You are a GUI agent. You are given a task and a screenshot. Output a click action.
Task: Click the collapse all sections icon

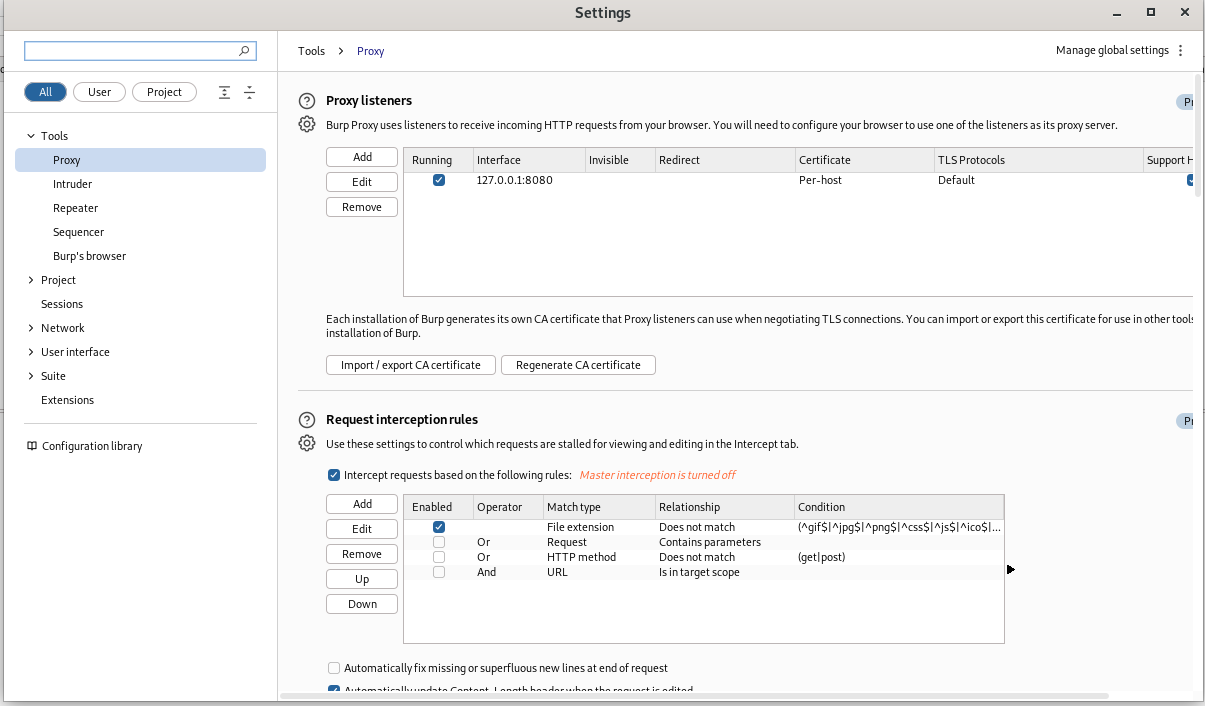[x=249, y=92]
